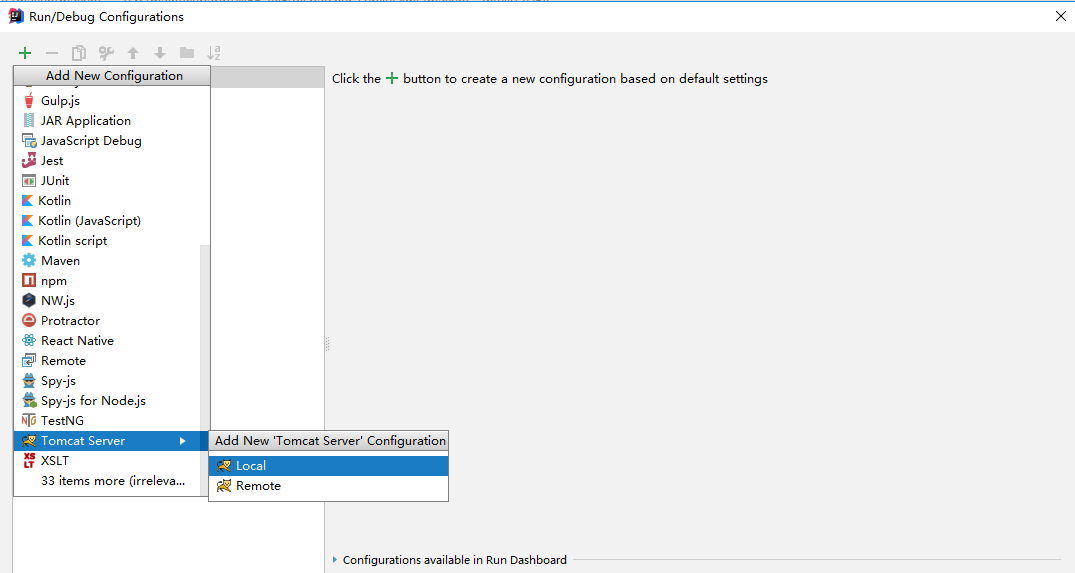Click the TestNG label text
The height and width of the screenshot is (573, 1075).
click(x=62, y=421)
